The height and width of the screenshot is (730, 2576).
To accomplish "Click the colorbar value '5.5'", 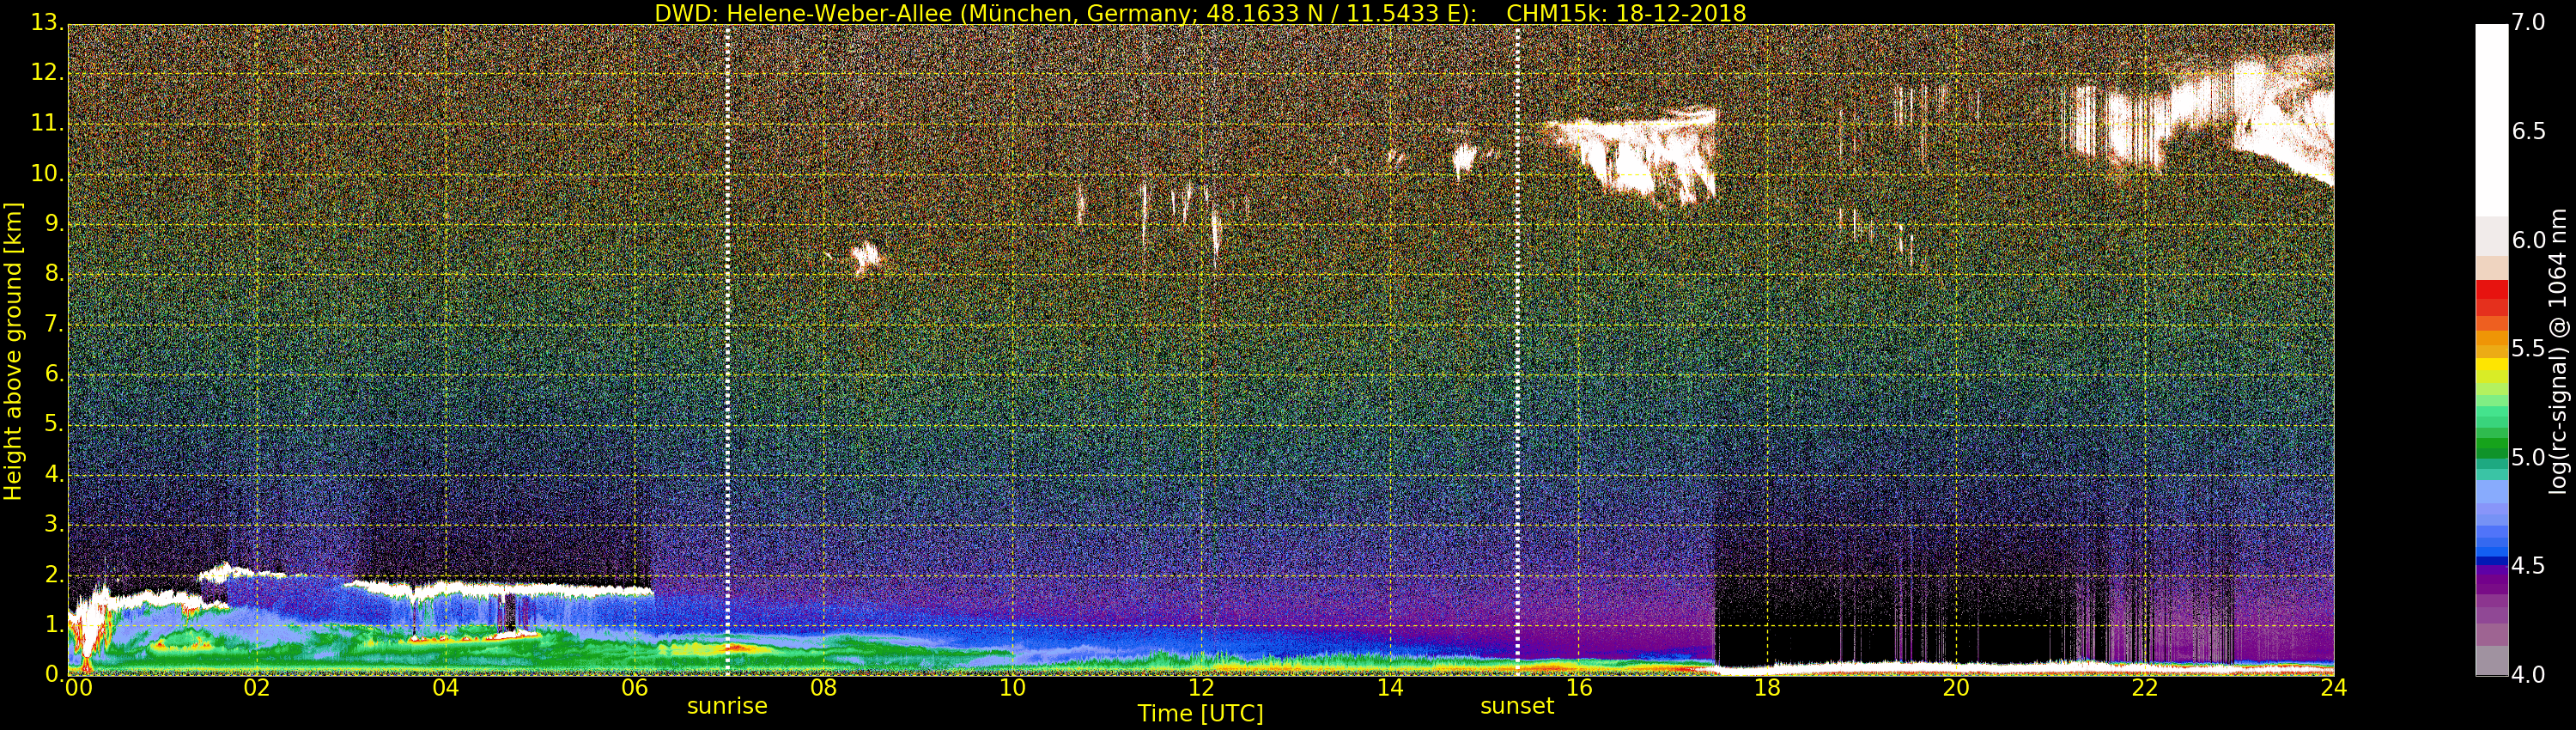I will click(x=2528, y=348).
